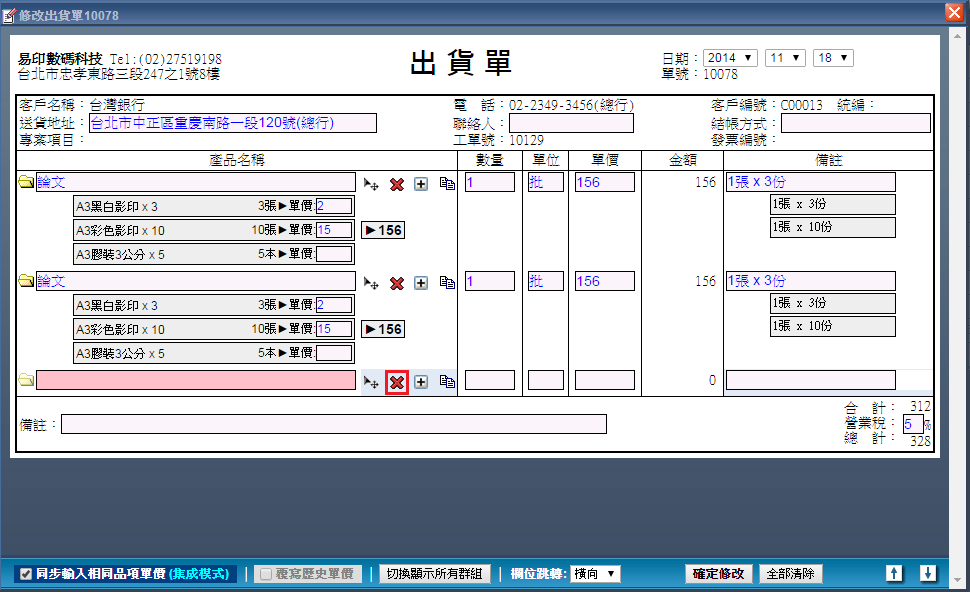Viewport: 970px width, 592px height.
Task: Click the red X in the empty pink row
Action: (397, 382)
